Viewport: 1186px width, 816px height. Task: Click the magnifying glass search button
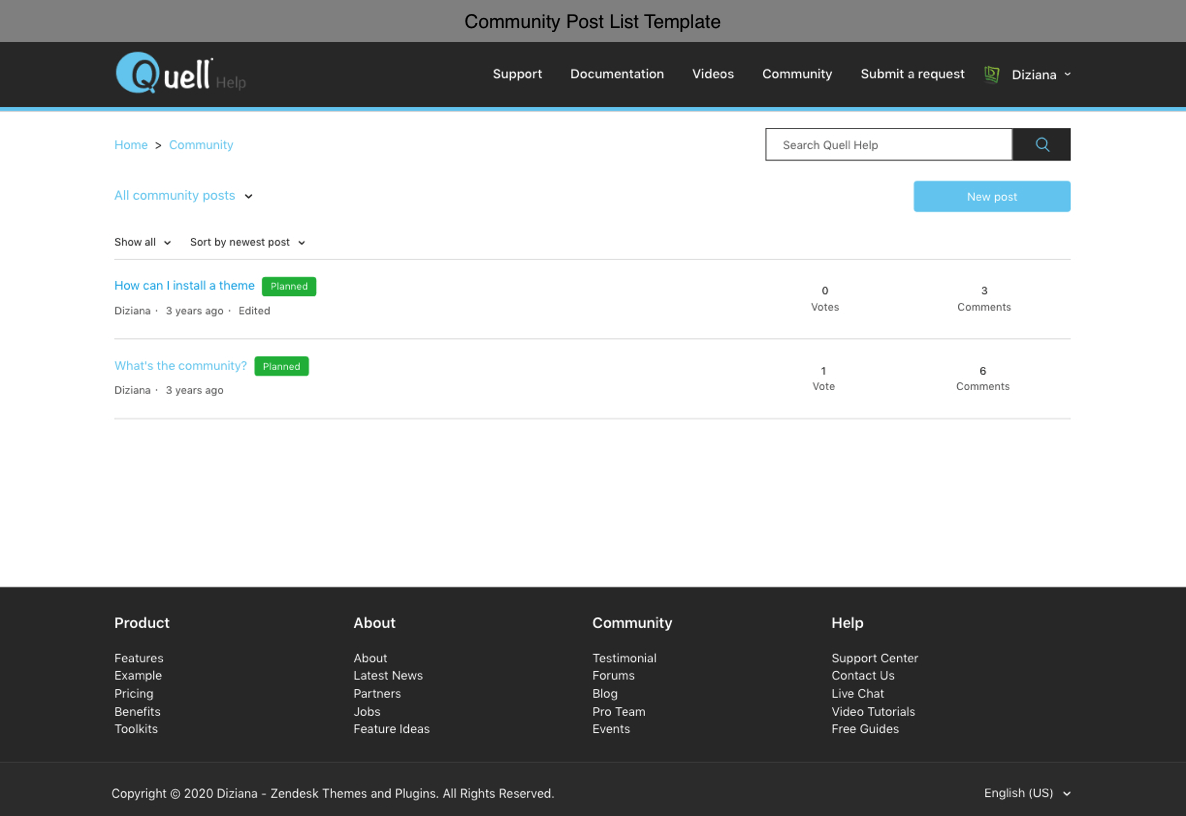click(1041, 145)
